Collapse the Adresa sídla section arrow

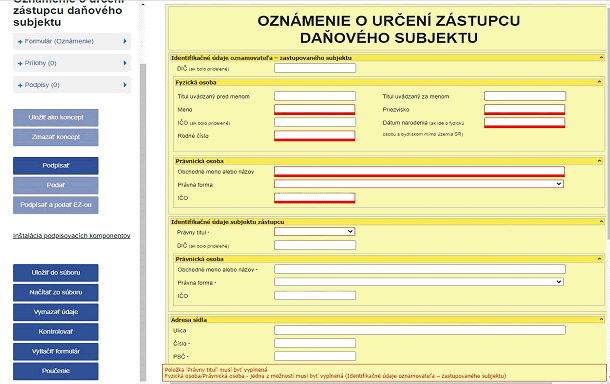pos(601,319)
